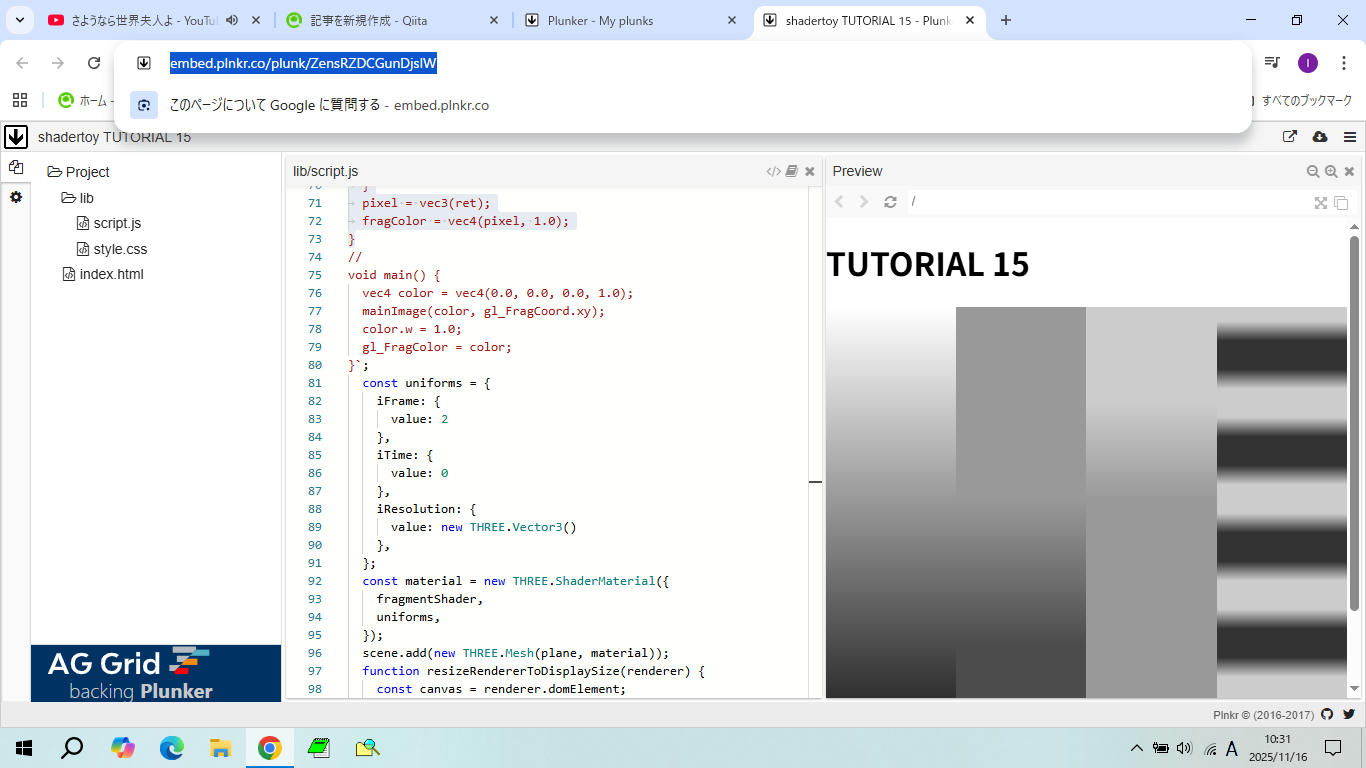Open File Explorer from the taskbar
This screenshot has width=1366, height=768.
coord(220,748)
